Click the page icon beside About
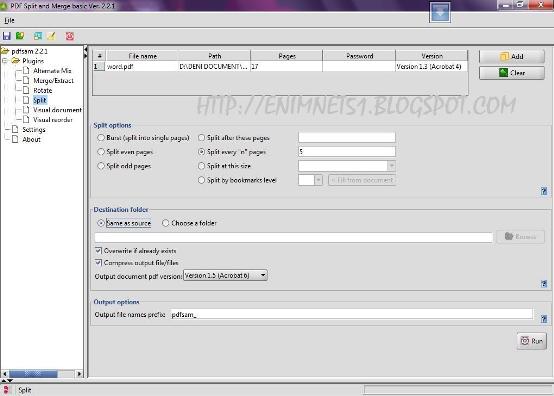Screen dimensions: 554x396 [x=15, y=139]
